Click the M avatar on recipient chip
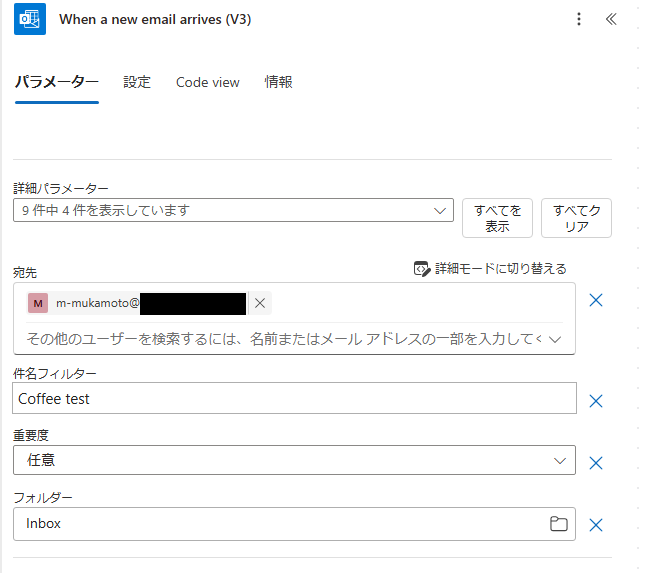The width and height of the screenshot is (650, 573). pyautogui.click(x=38, y=303)
